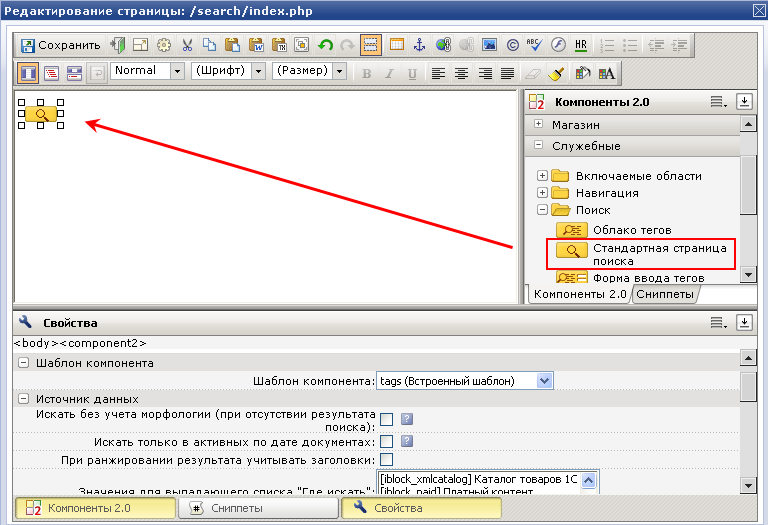Expand the Магазин section
This screenshot has width=768, height=525.
539,124
